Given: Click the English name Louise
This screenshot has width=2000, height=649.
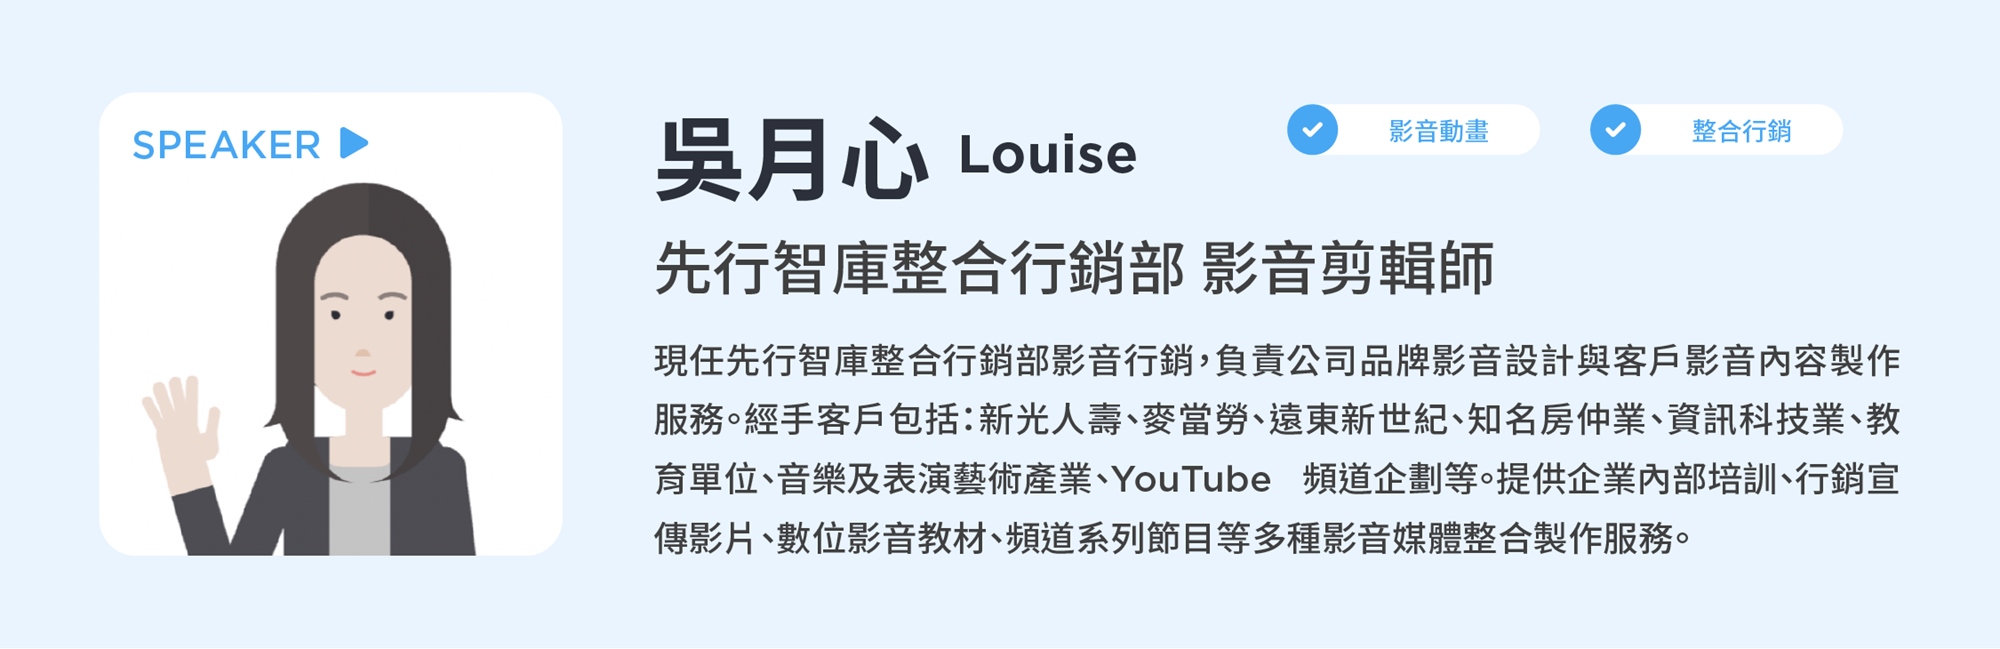Looking at the screenshot, I should click(1047, 155).
